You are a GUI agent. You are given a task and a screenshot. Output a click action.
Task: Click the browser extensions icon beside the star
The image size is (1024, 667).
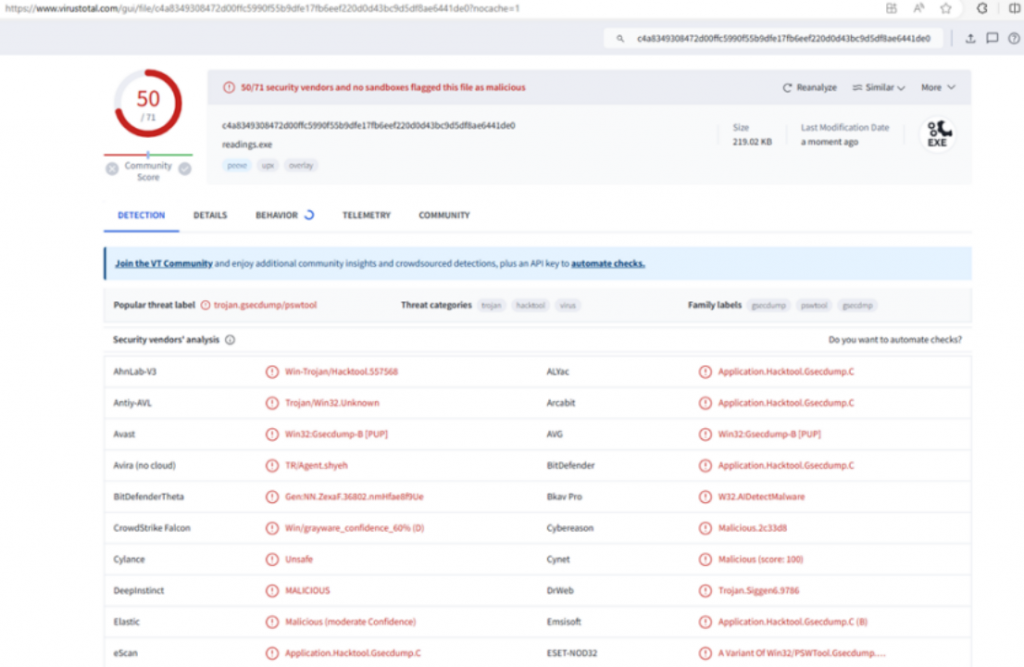[x=982, y=8]
